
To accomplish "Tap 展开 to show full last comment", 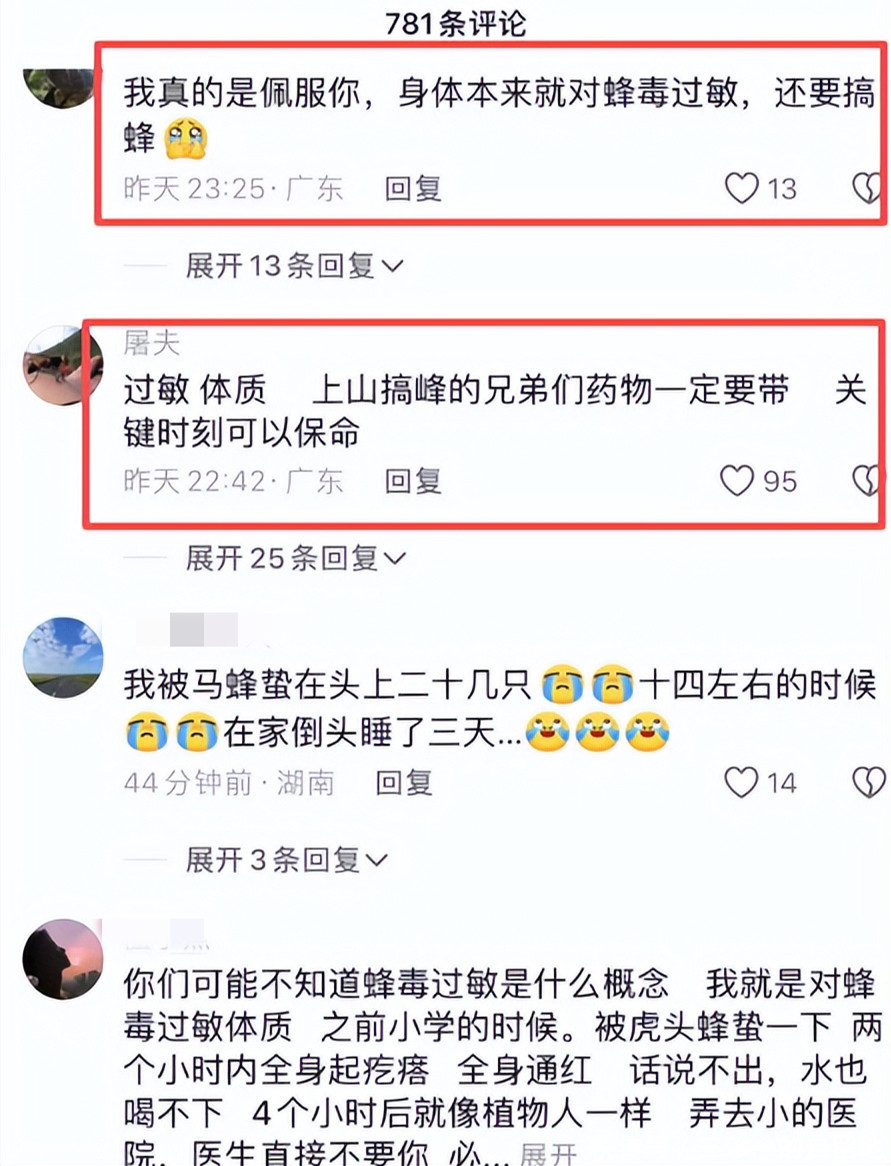I will click(548, 1154).
